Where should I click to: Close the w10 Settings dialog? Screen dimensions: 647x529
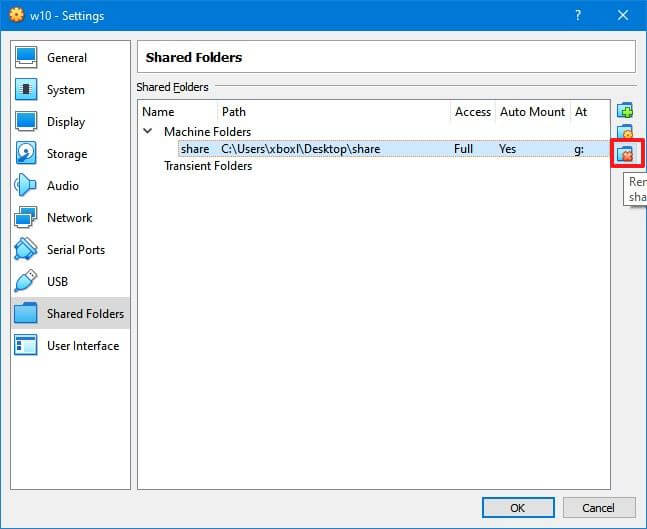click(623, 15)
